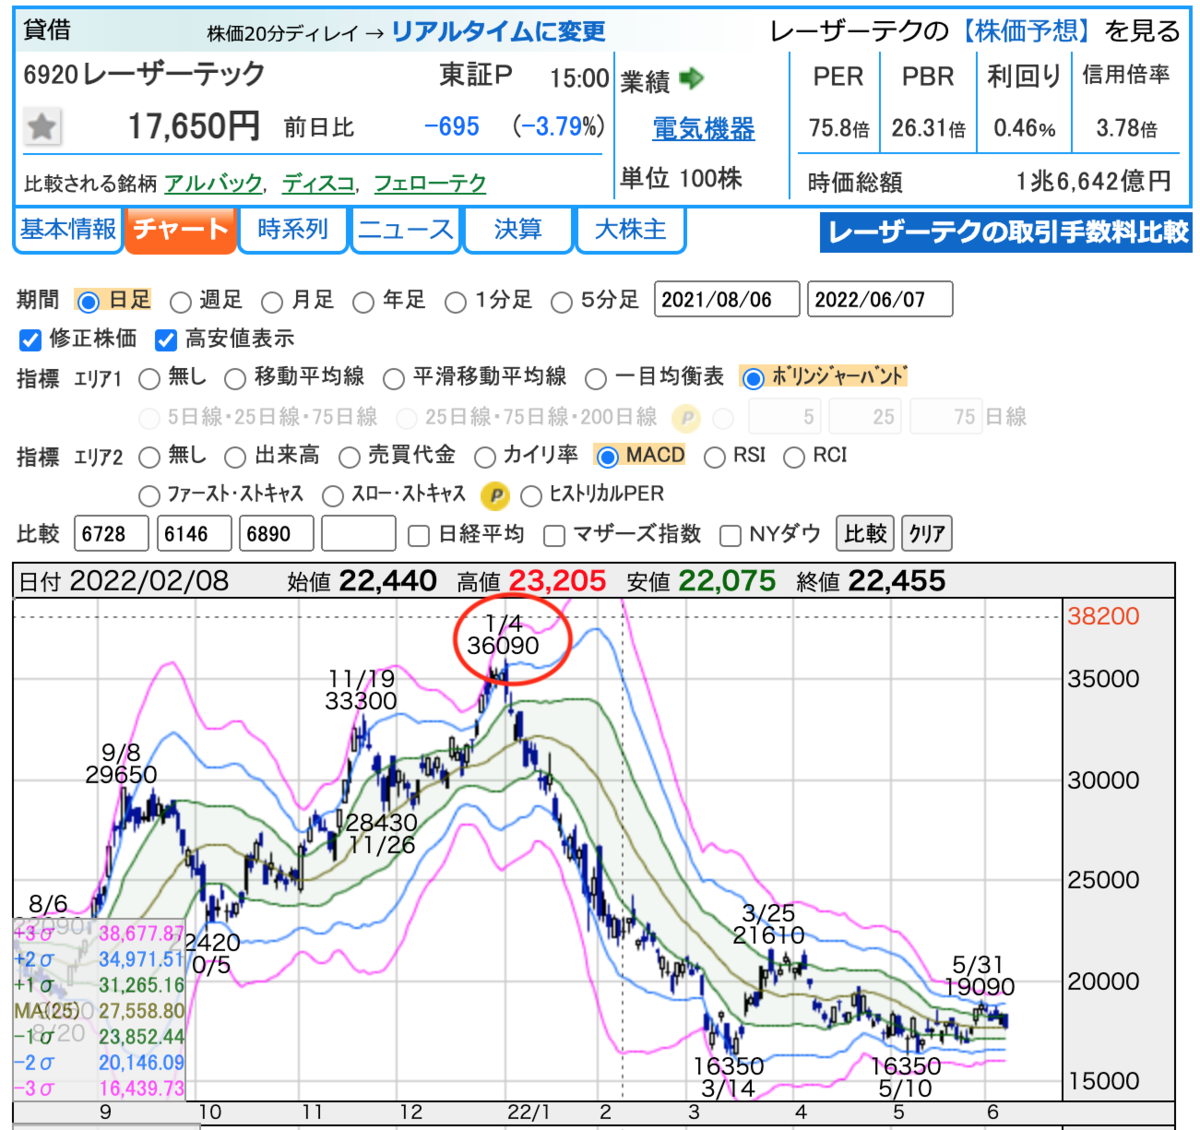Toggle the 修正株価 checkbox

[30, 340]
